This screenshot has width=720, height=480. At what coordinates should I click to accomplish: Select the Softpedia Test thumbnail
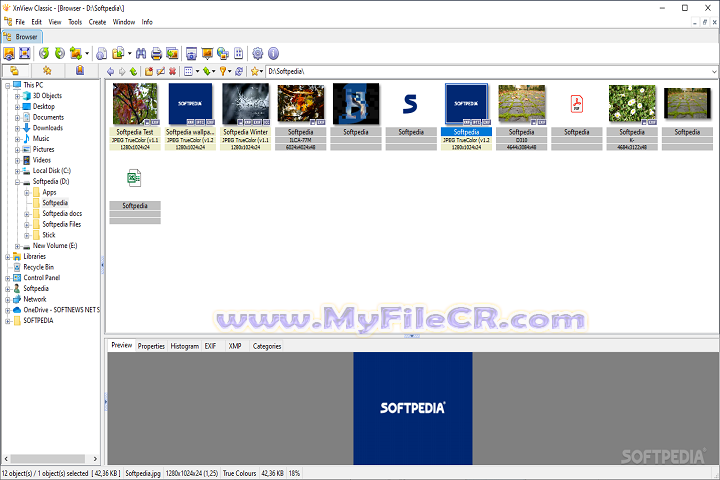click(135, 116)
